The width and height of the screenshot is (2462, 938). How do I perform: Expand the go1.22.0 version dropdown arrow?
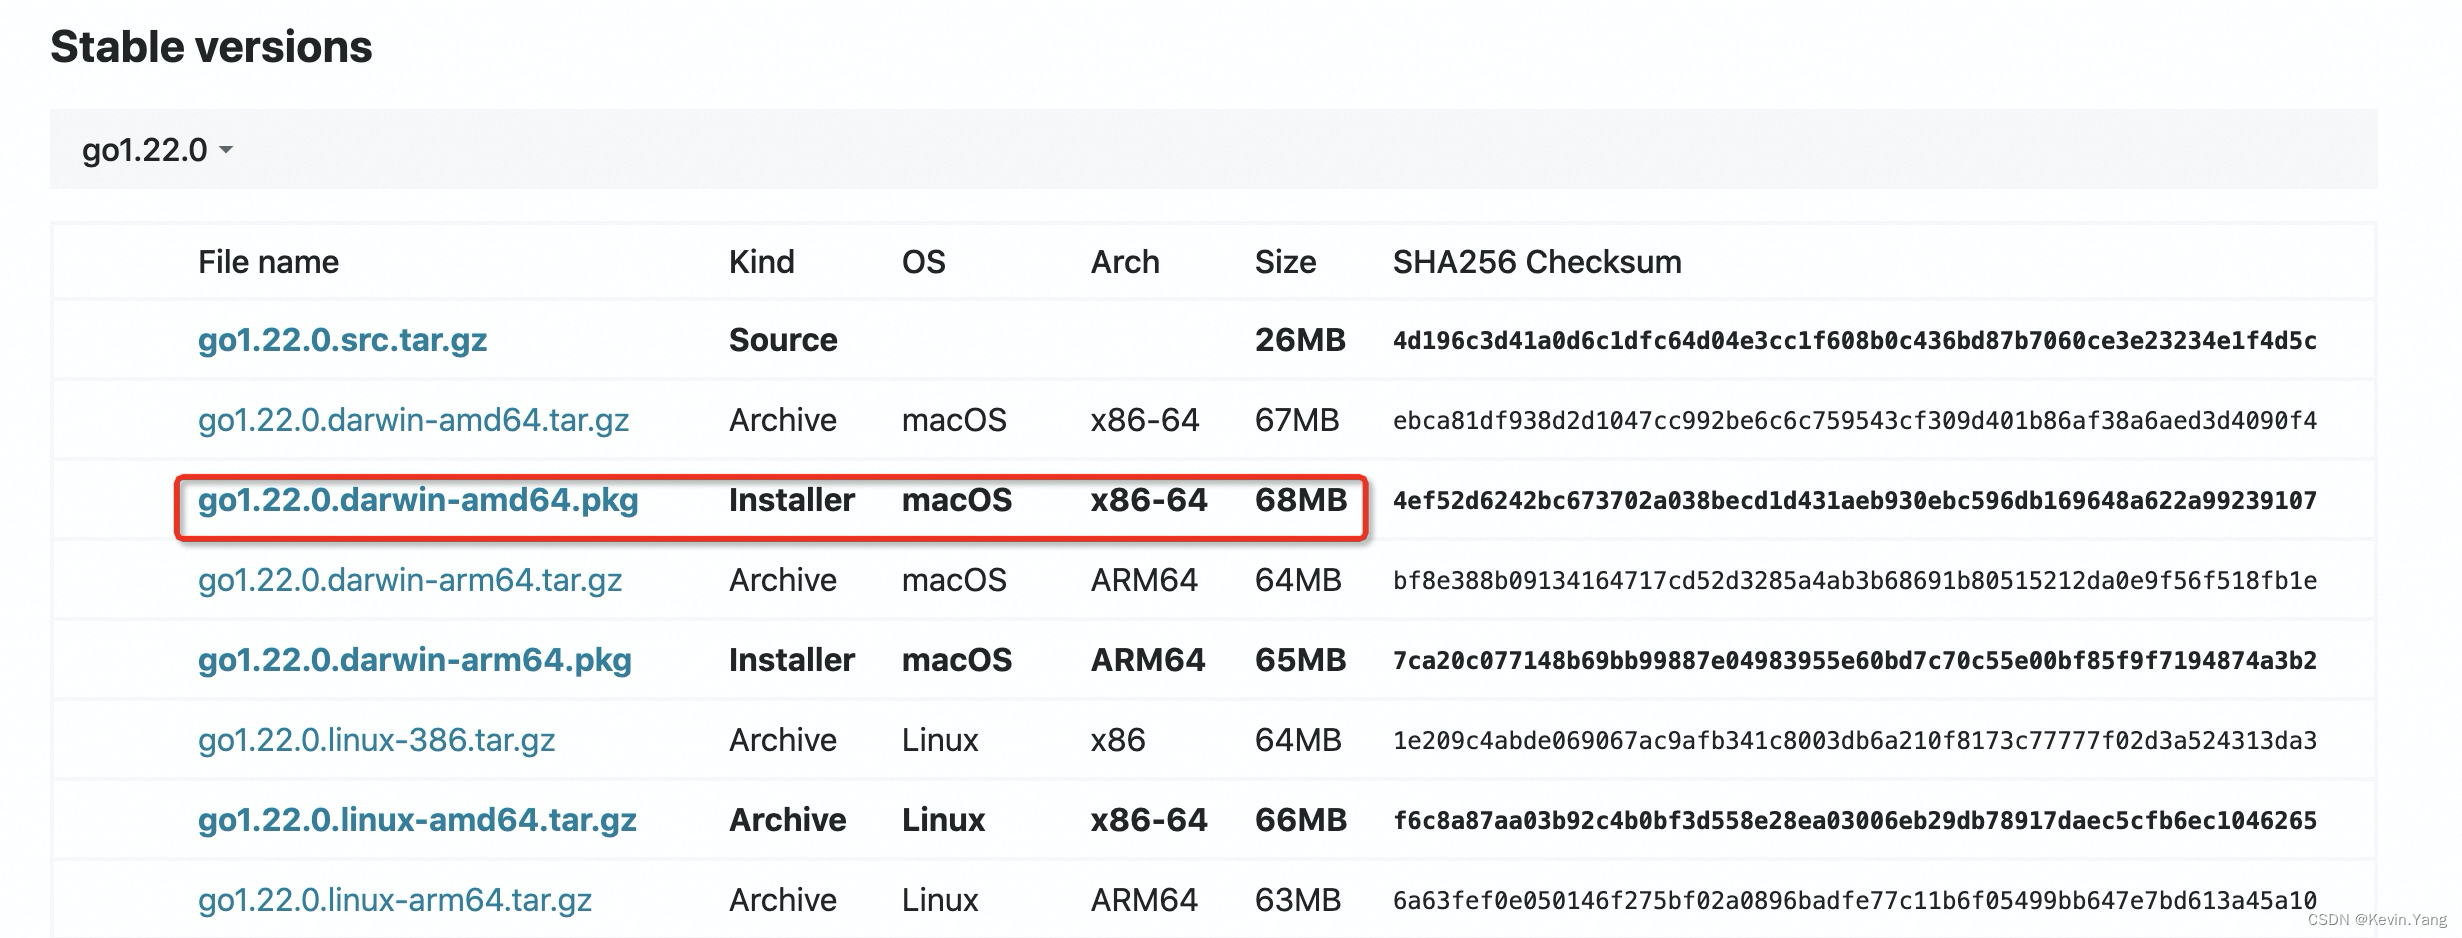tap(226, 150)
